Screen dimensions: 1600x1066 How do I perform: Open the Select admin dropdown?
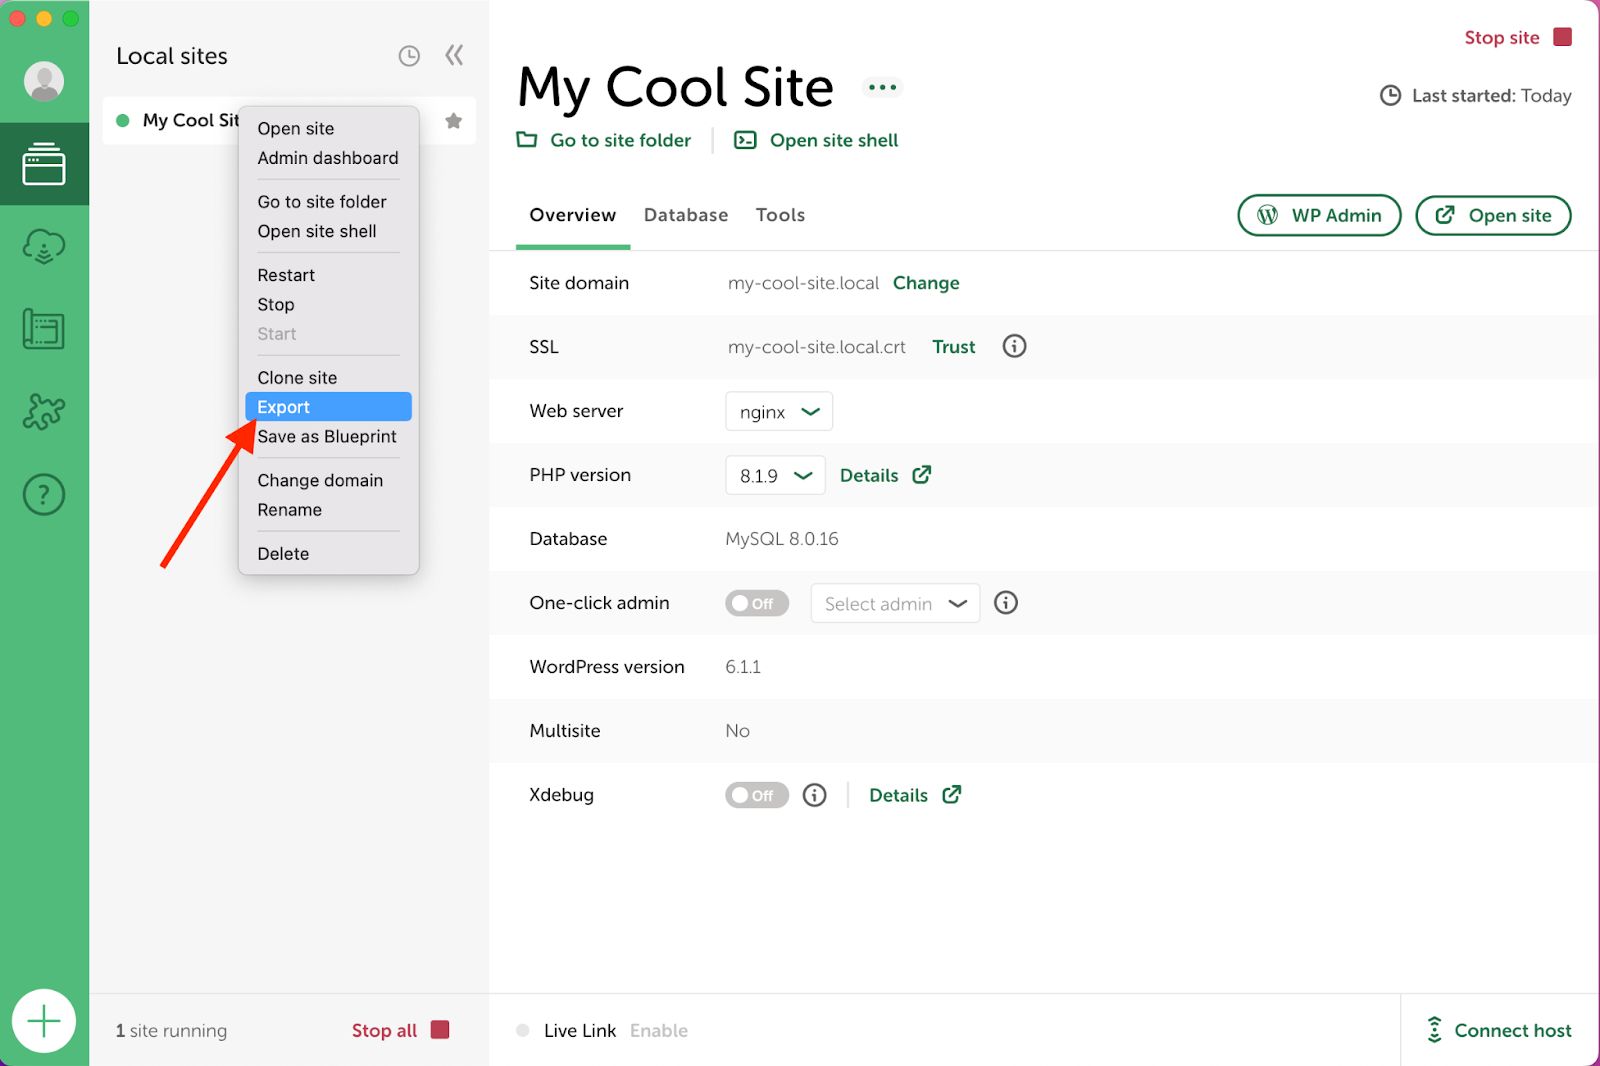pyautogui.click(x=895, y=603)
